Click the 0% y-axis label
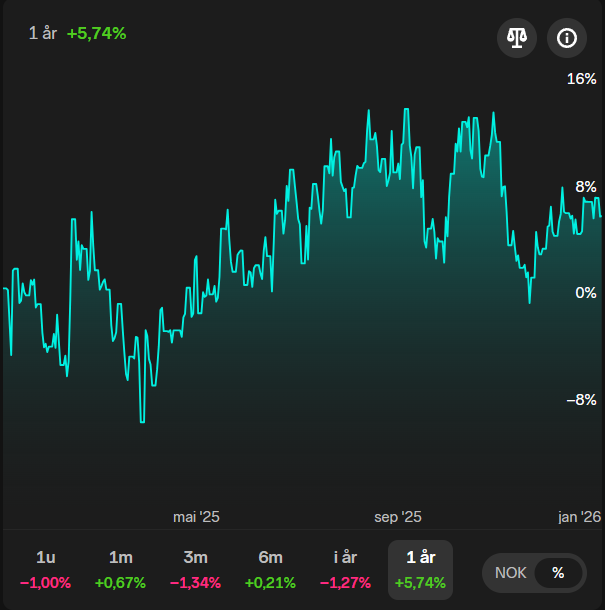605x610 pixels. point(585,293)
